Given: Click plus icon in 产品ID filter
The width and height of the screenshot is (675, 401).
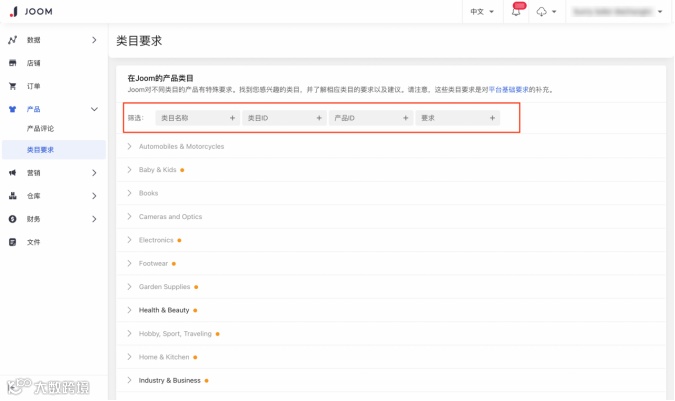Looking at the screenshot, I should click(406, 118).
